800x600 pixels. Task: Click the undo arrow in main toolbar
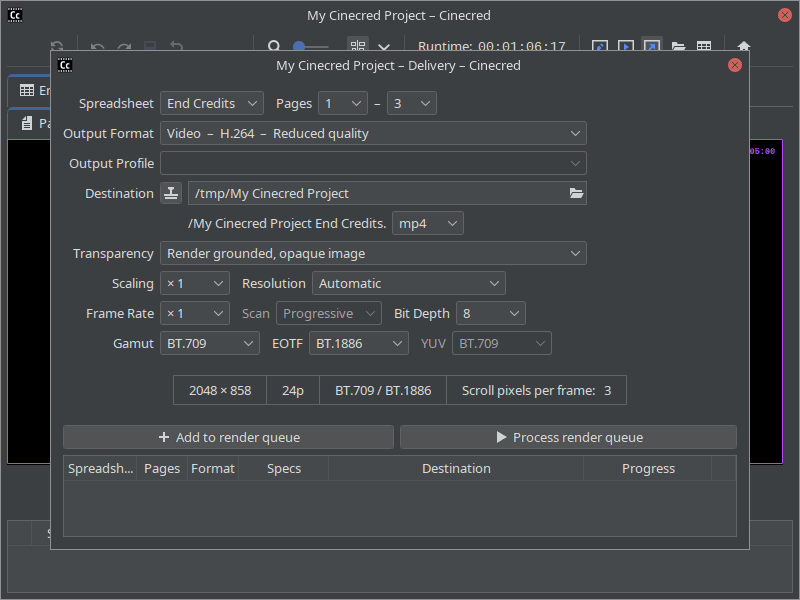pyautogui.click(x=97, y=46)
